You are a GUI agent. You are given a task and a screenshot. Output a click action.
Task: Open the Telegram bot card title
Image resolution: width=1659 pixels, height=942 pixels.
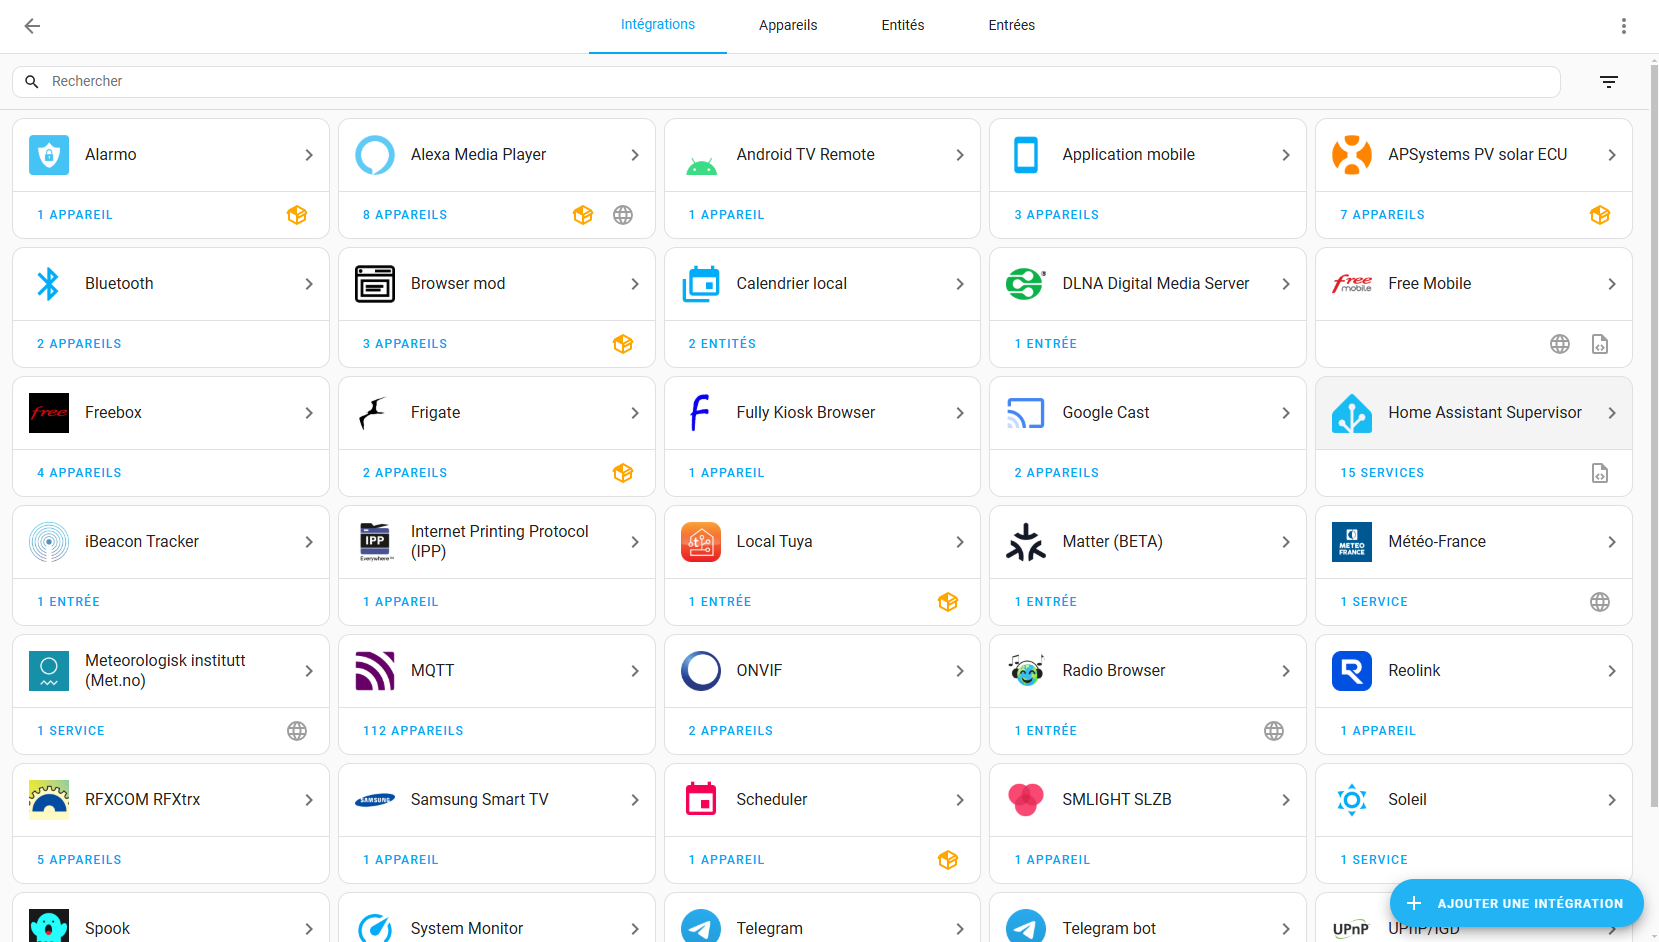pyautogui.click(x=1109, y=929)
